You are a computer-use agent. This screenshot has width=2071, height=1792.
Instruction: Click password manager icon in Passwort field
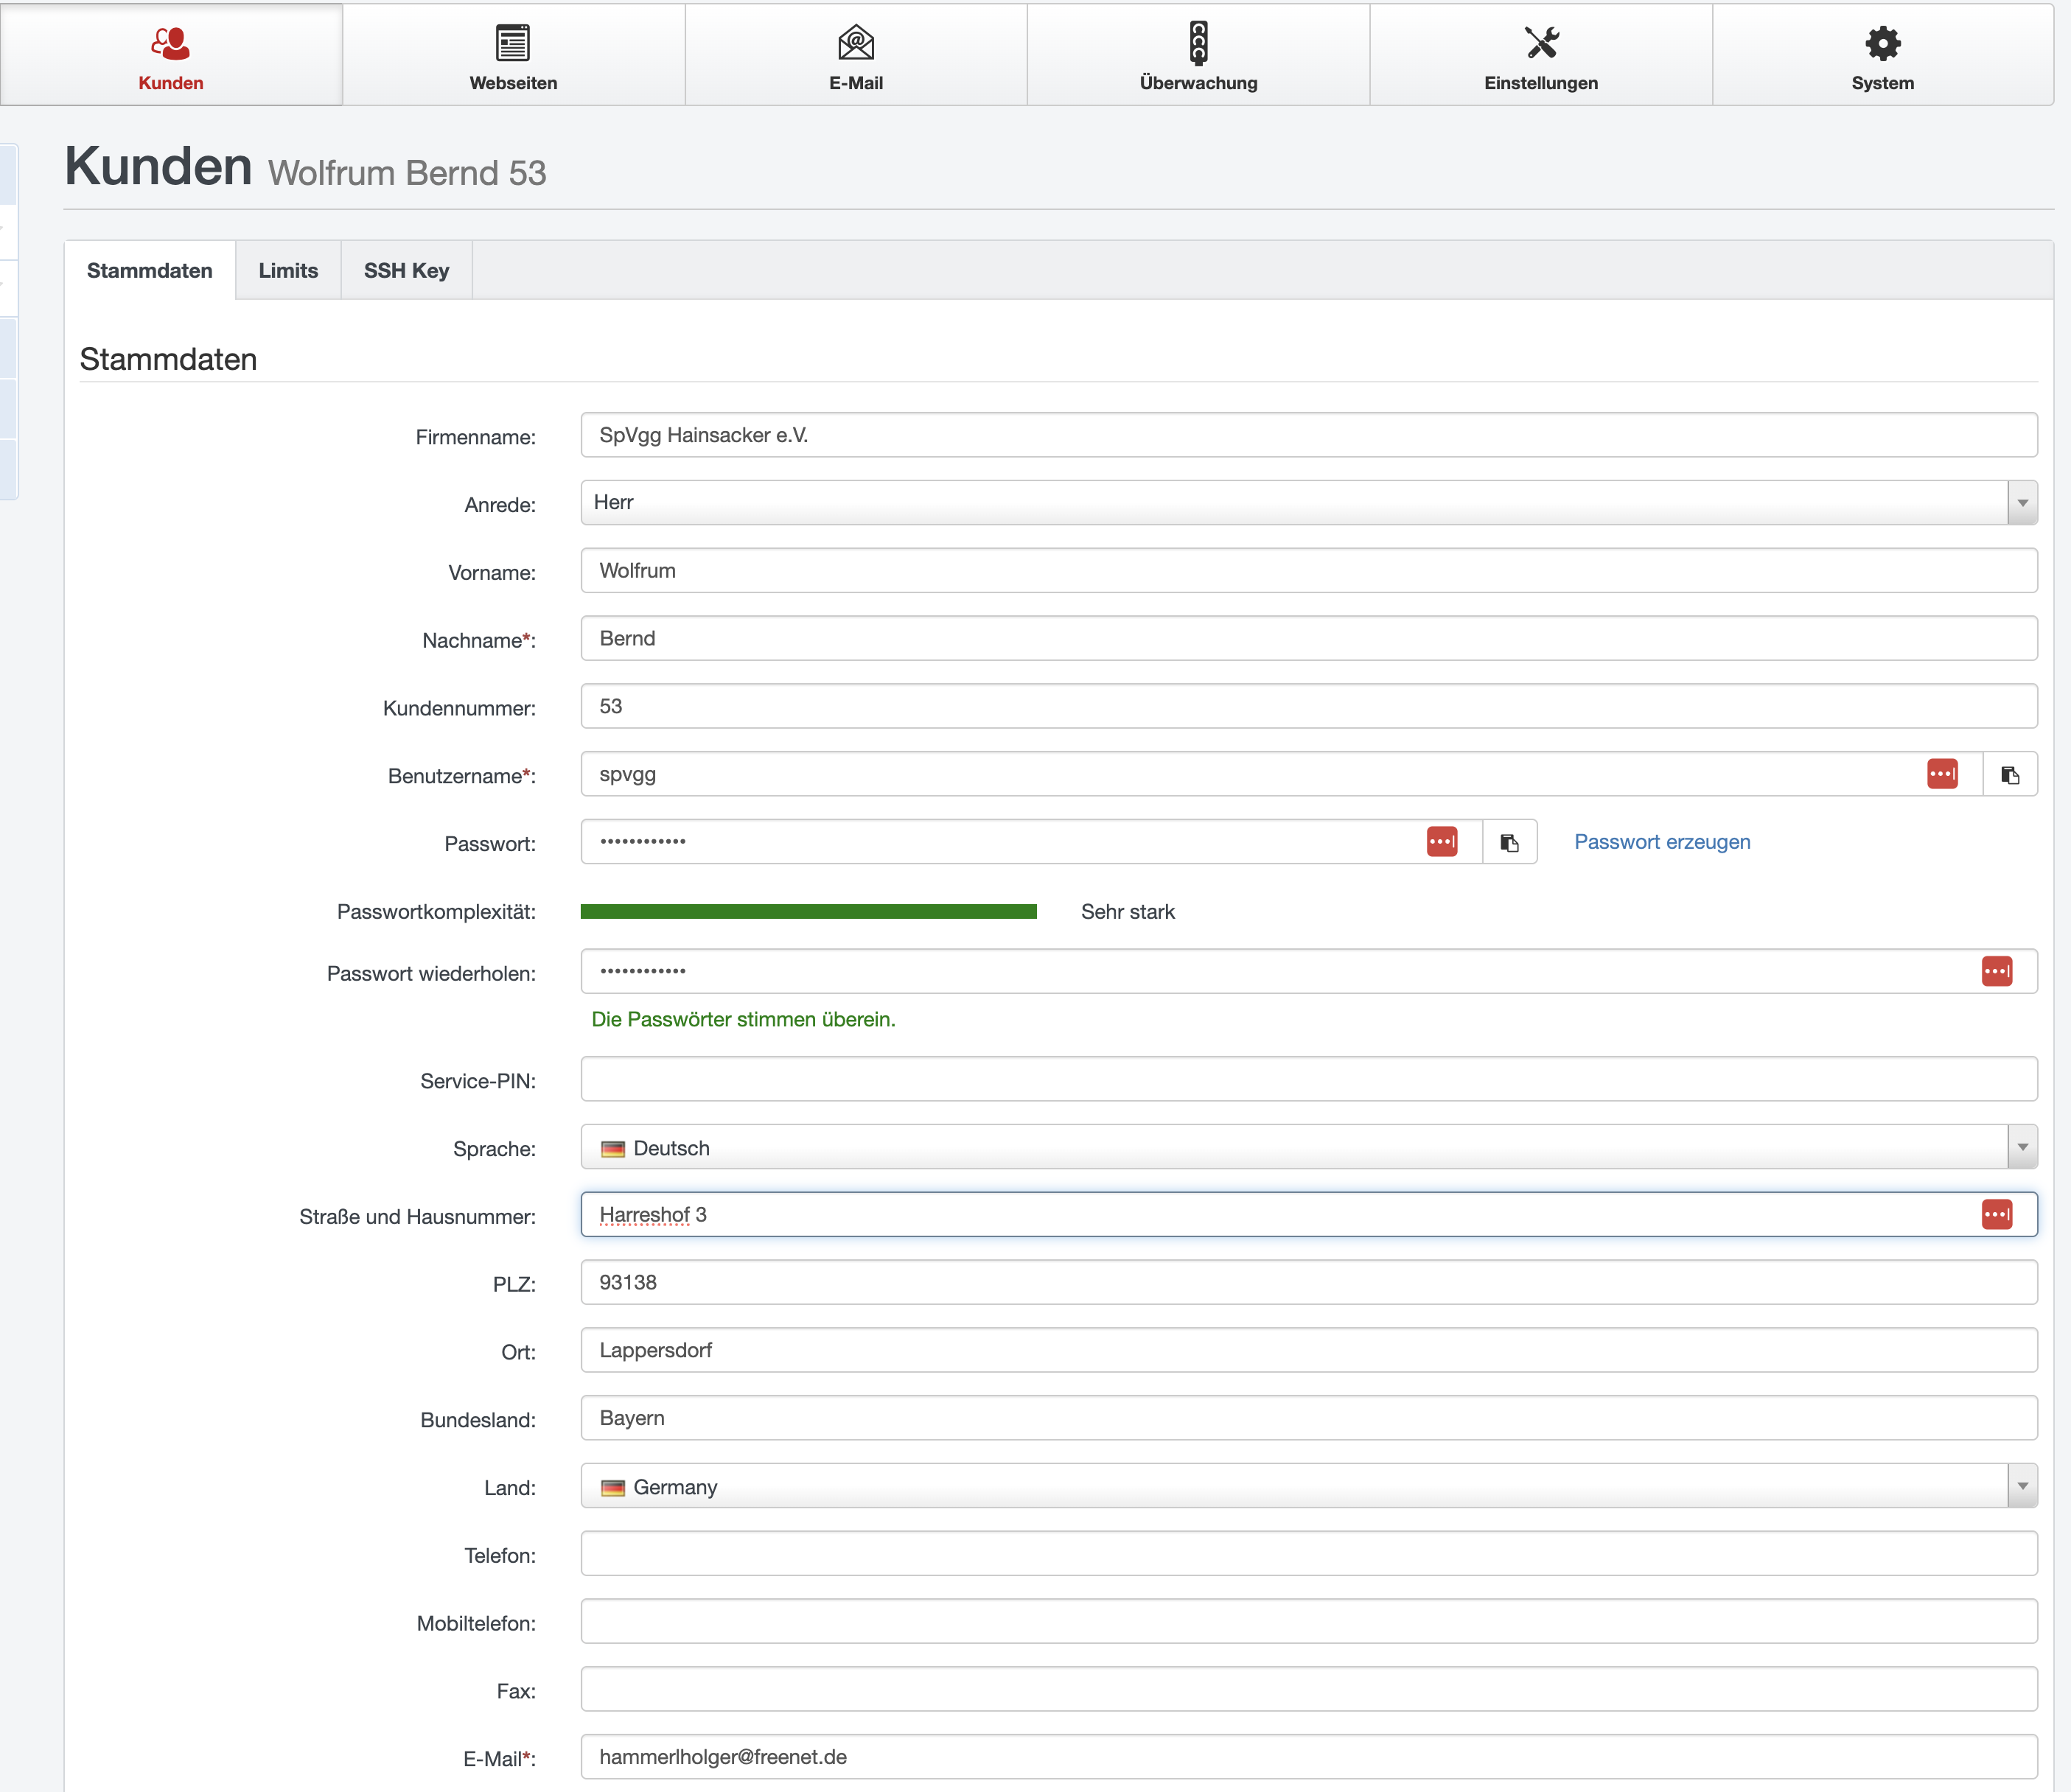coord(1441,842)
